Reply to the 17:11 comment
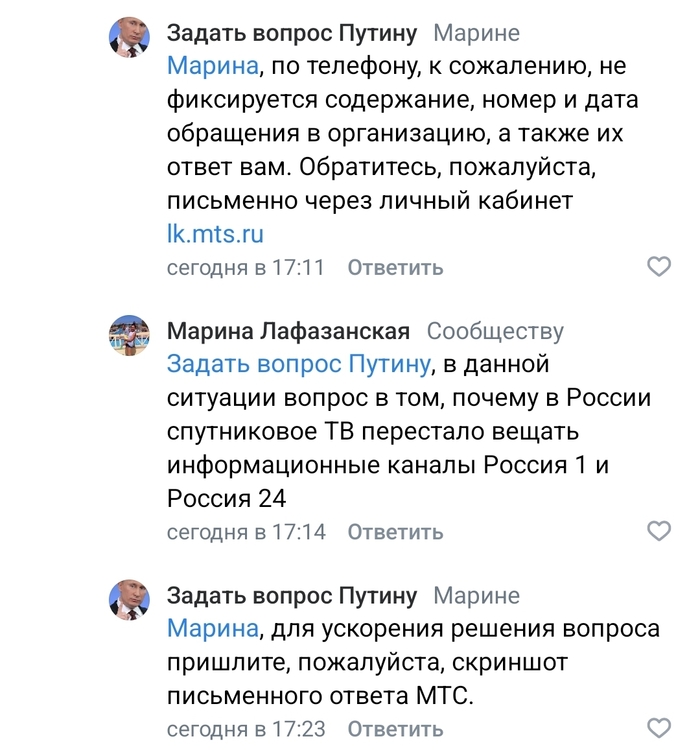This screenshot has width=700, height=752. click(x=395, y=268)
